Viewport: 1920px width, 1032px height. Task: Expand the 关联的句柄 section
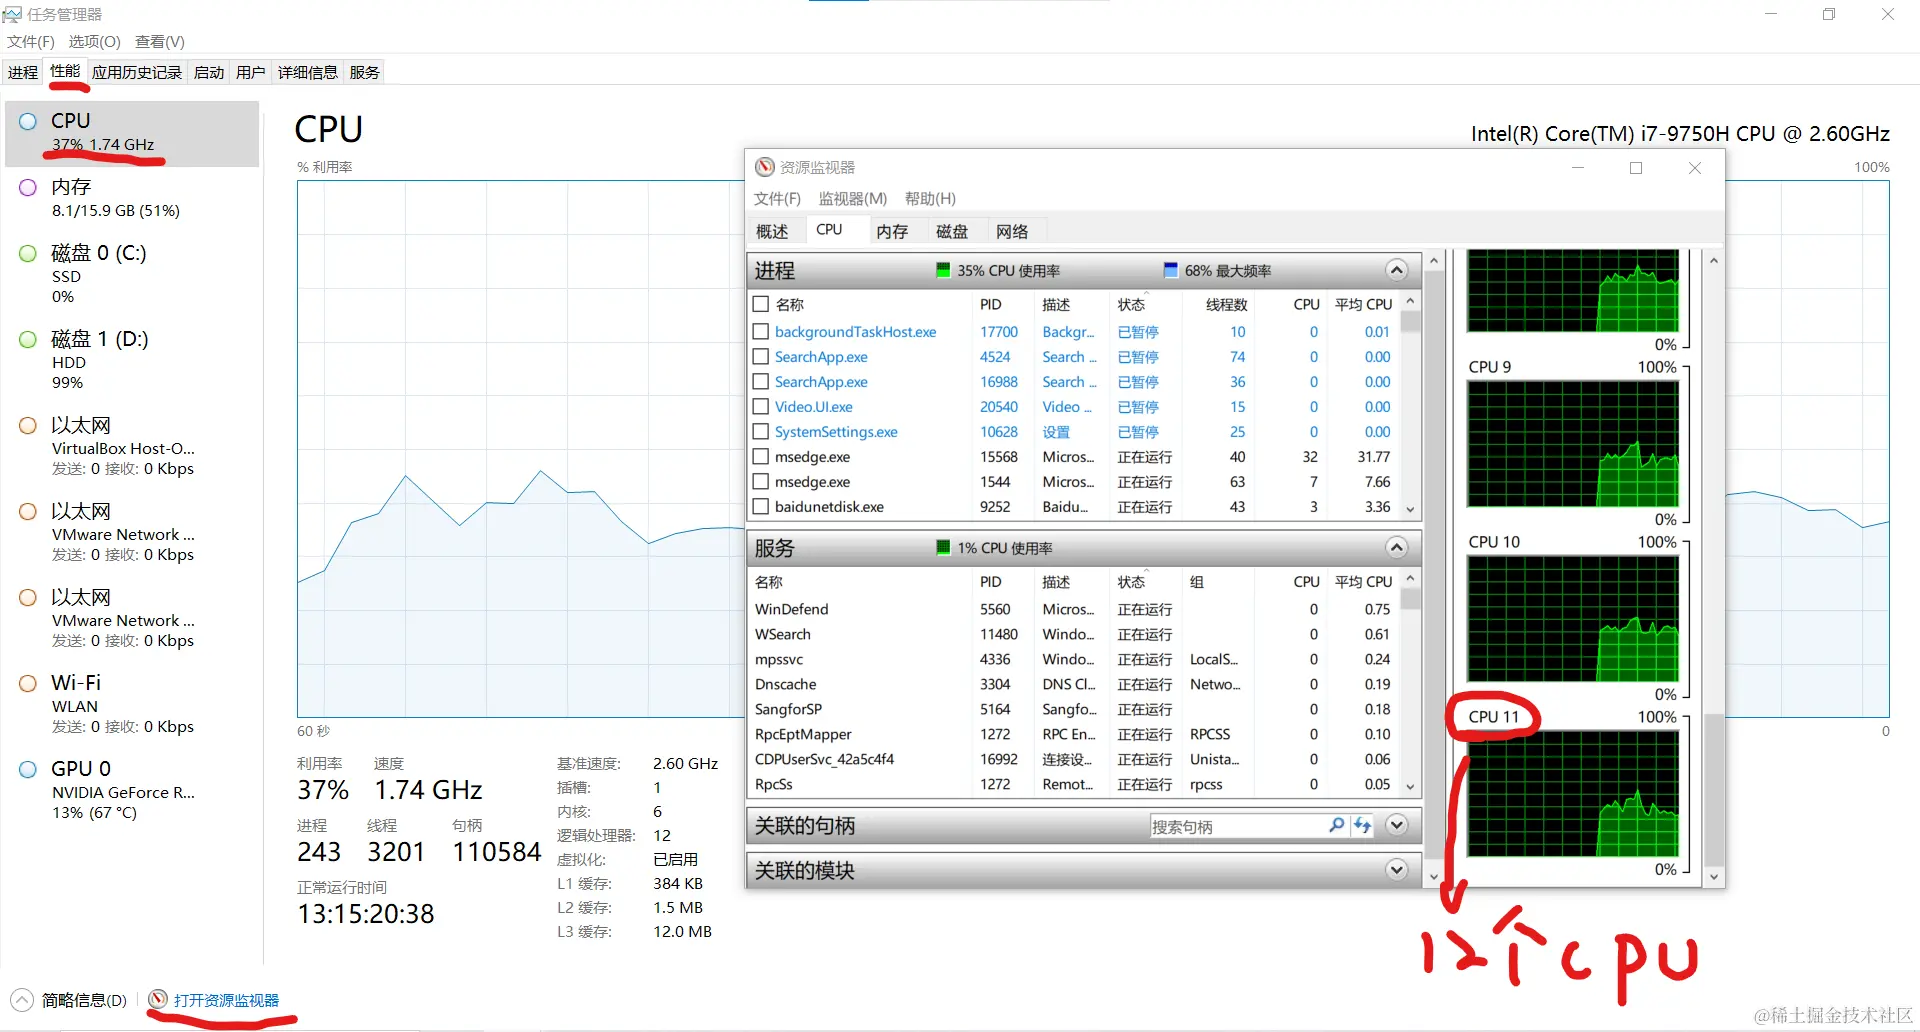(x=1397, y=825)
